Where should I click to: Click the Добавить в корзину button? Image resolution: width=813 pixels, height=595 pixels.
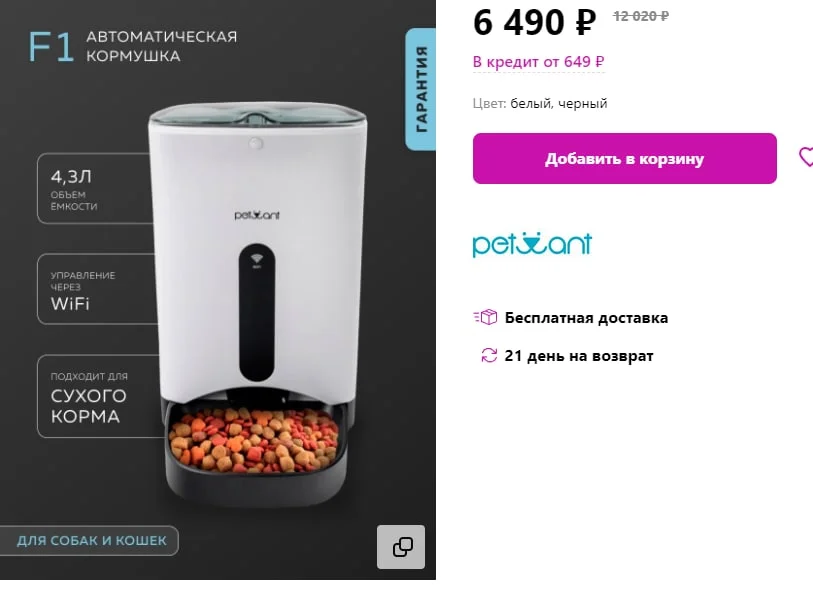[x=624, y=159]
